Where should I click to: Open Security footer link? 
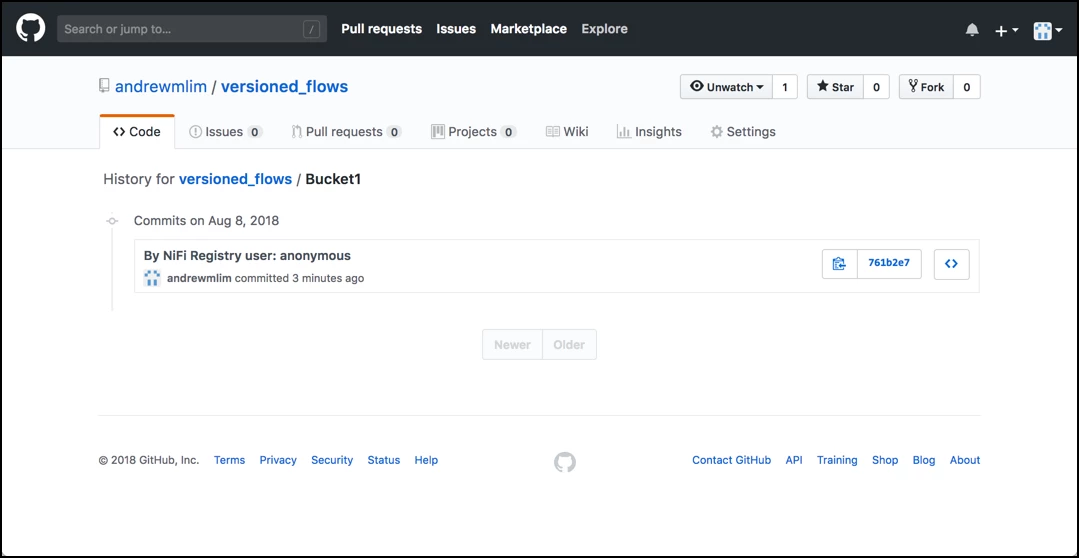click(332, 460)
